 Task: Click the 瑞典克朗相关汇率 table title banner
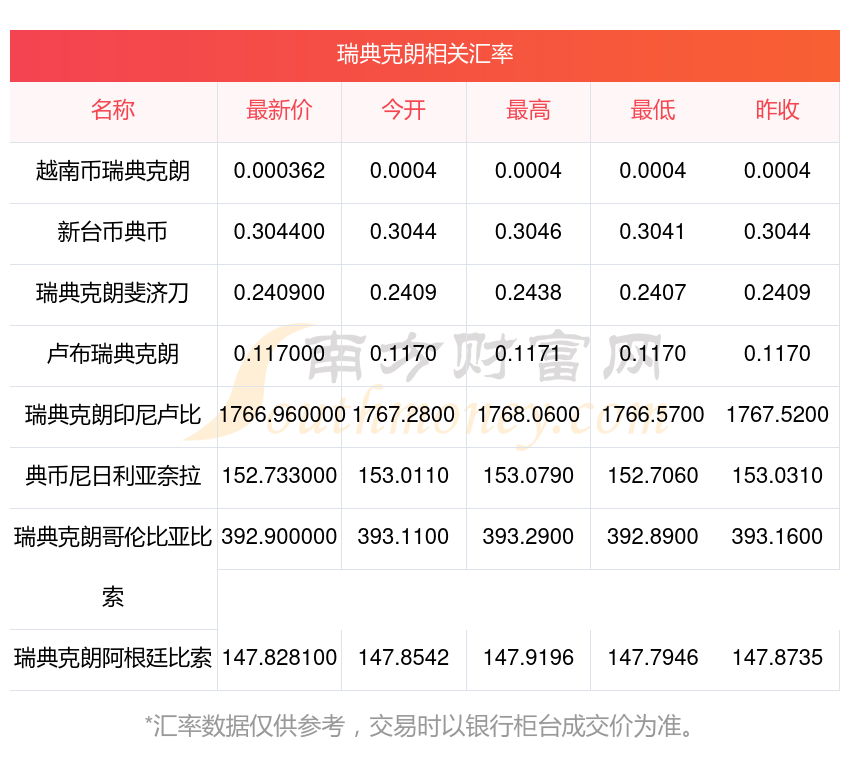point(425,54)
